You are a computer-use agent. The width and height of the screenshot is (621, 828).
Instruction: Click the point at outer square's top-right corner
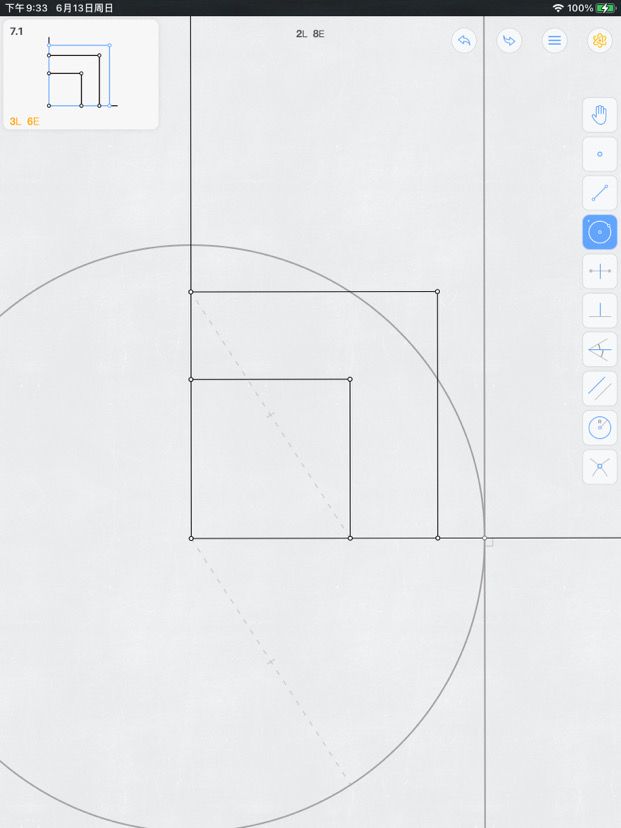[437, 291]
